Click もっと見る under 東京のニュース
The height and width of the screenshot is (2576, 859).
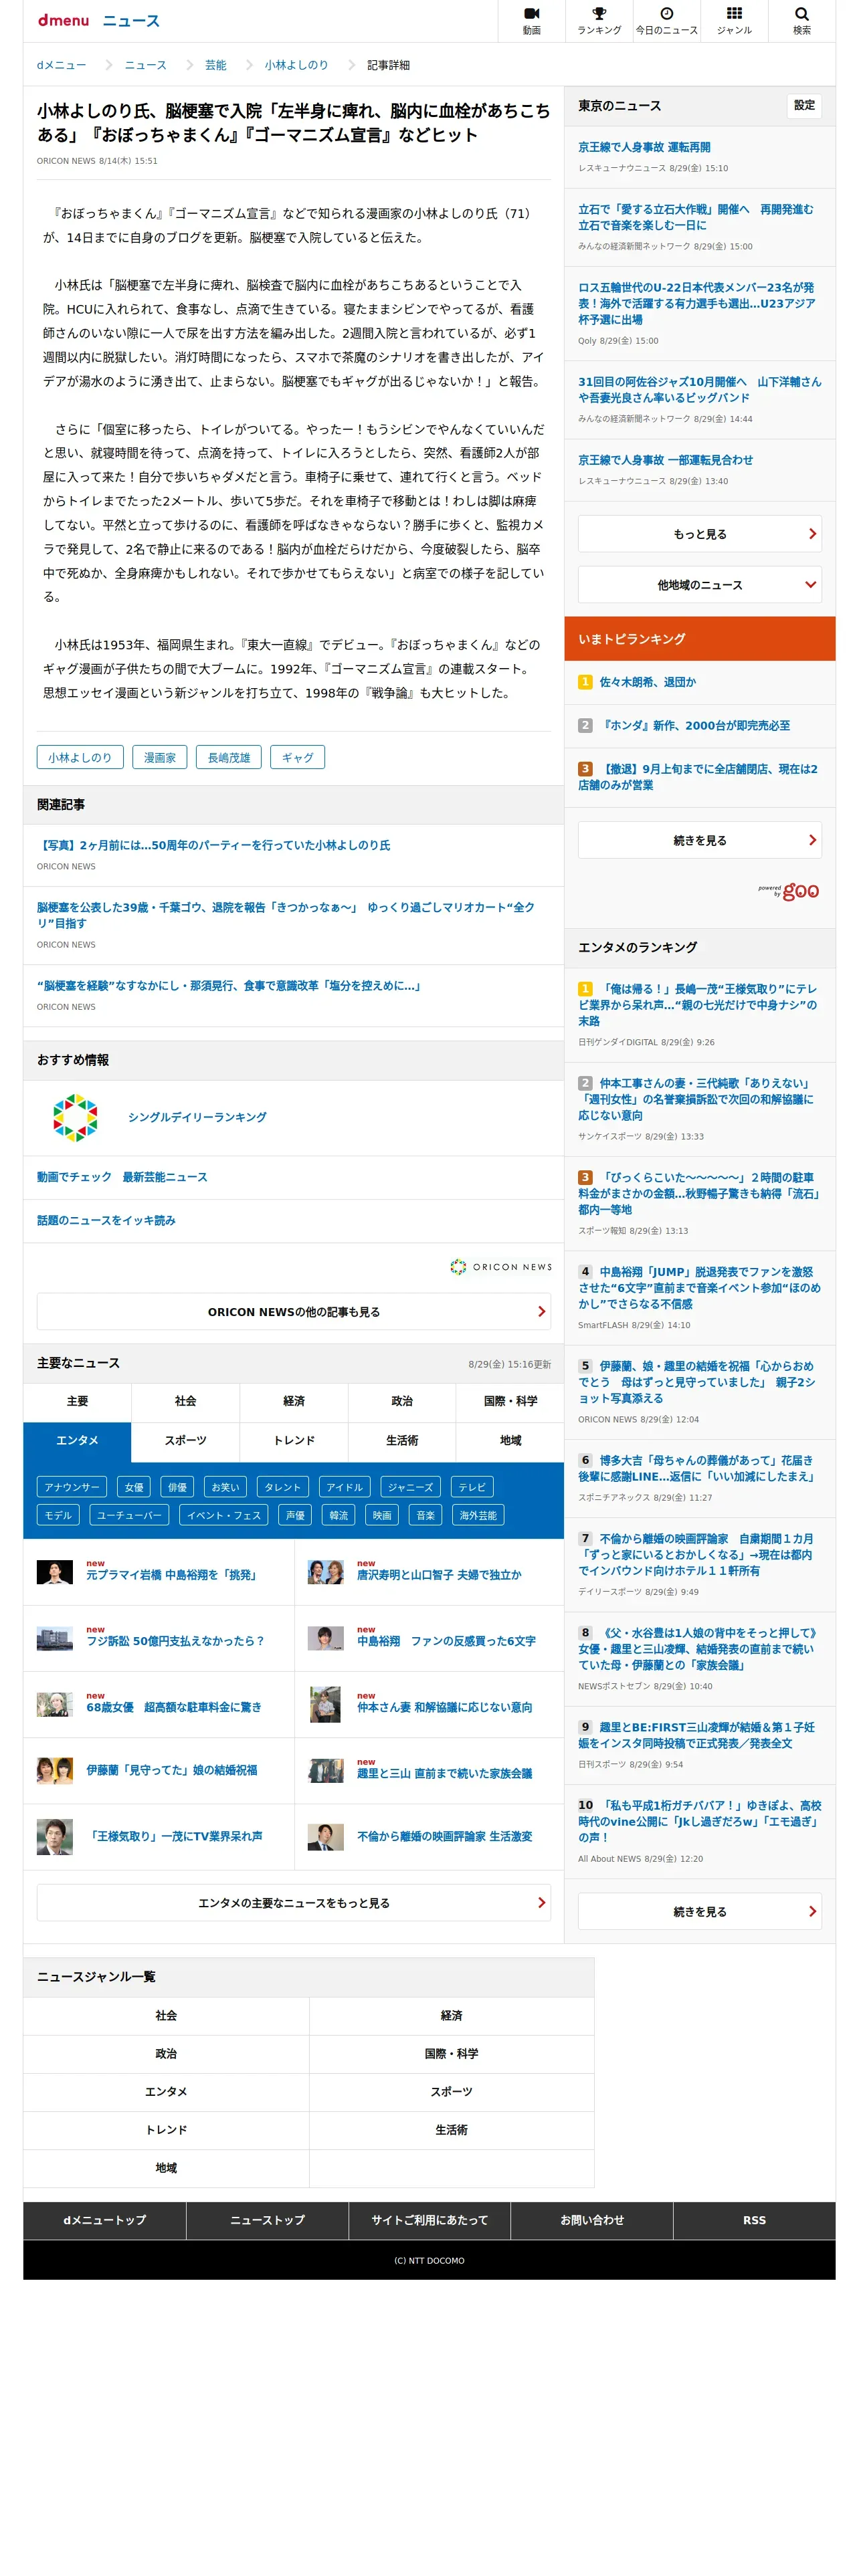(x=699, y=534)
